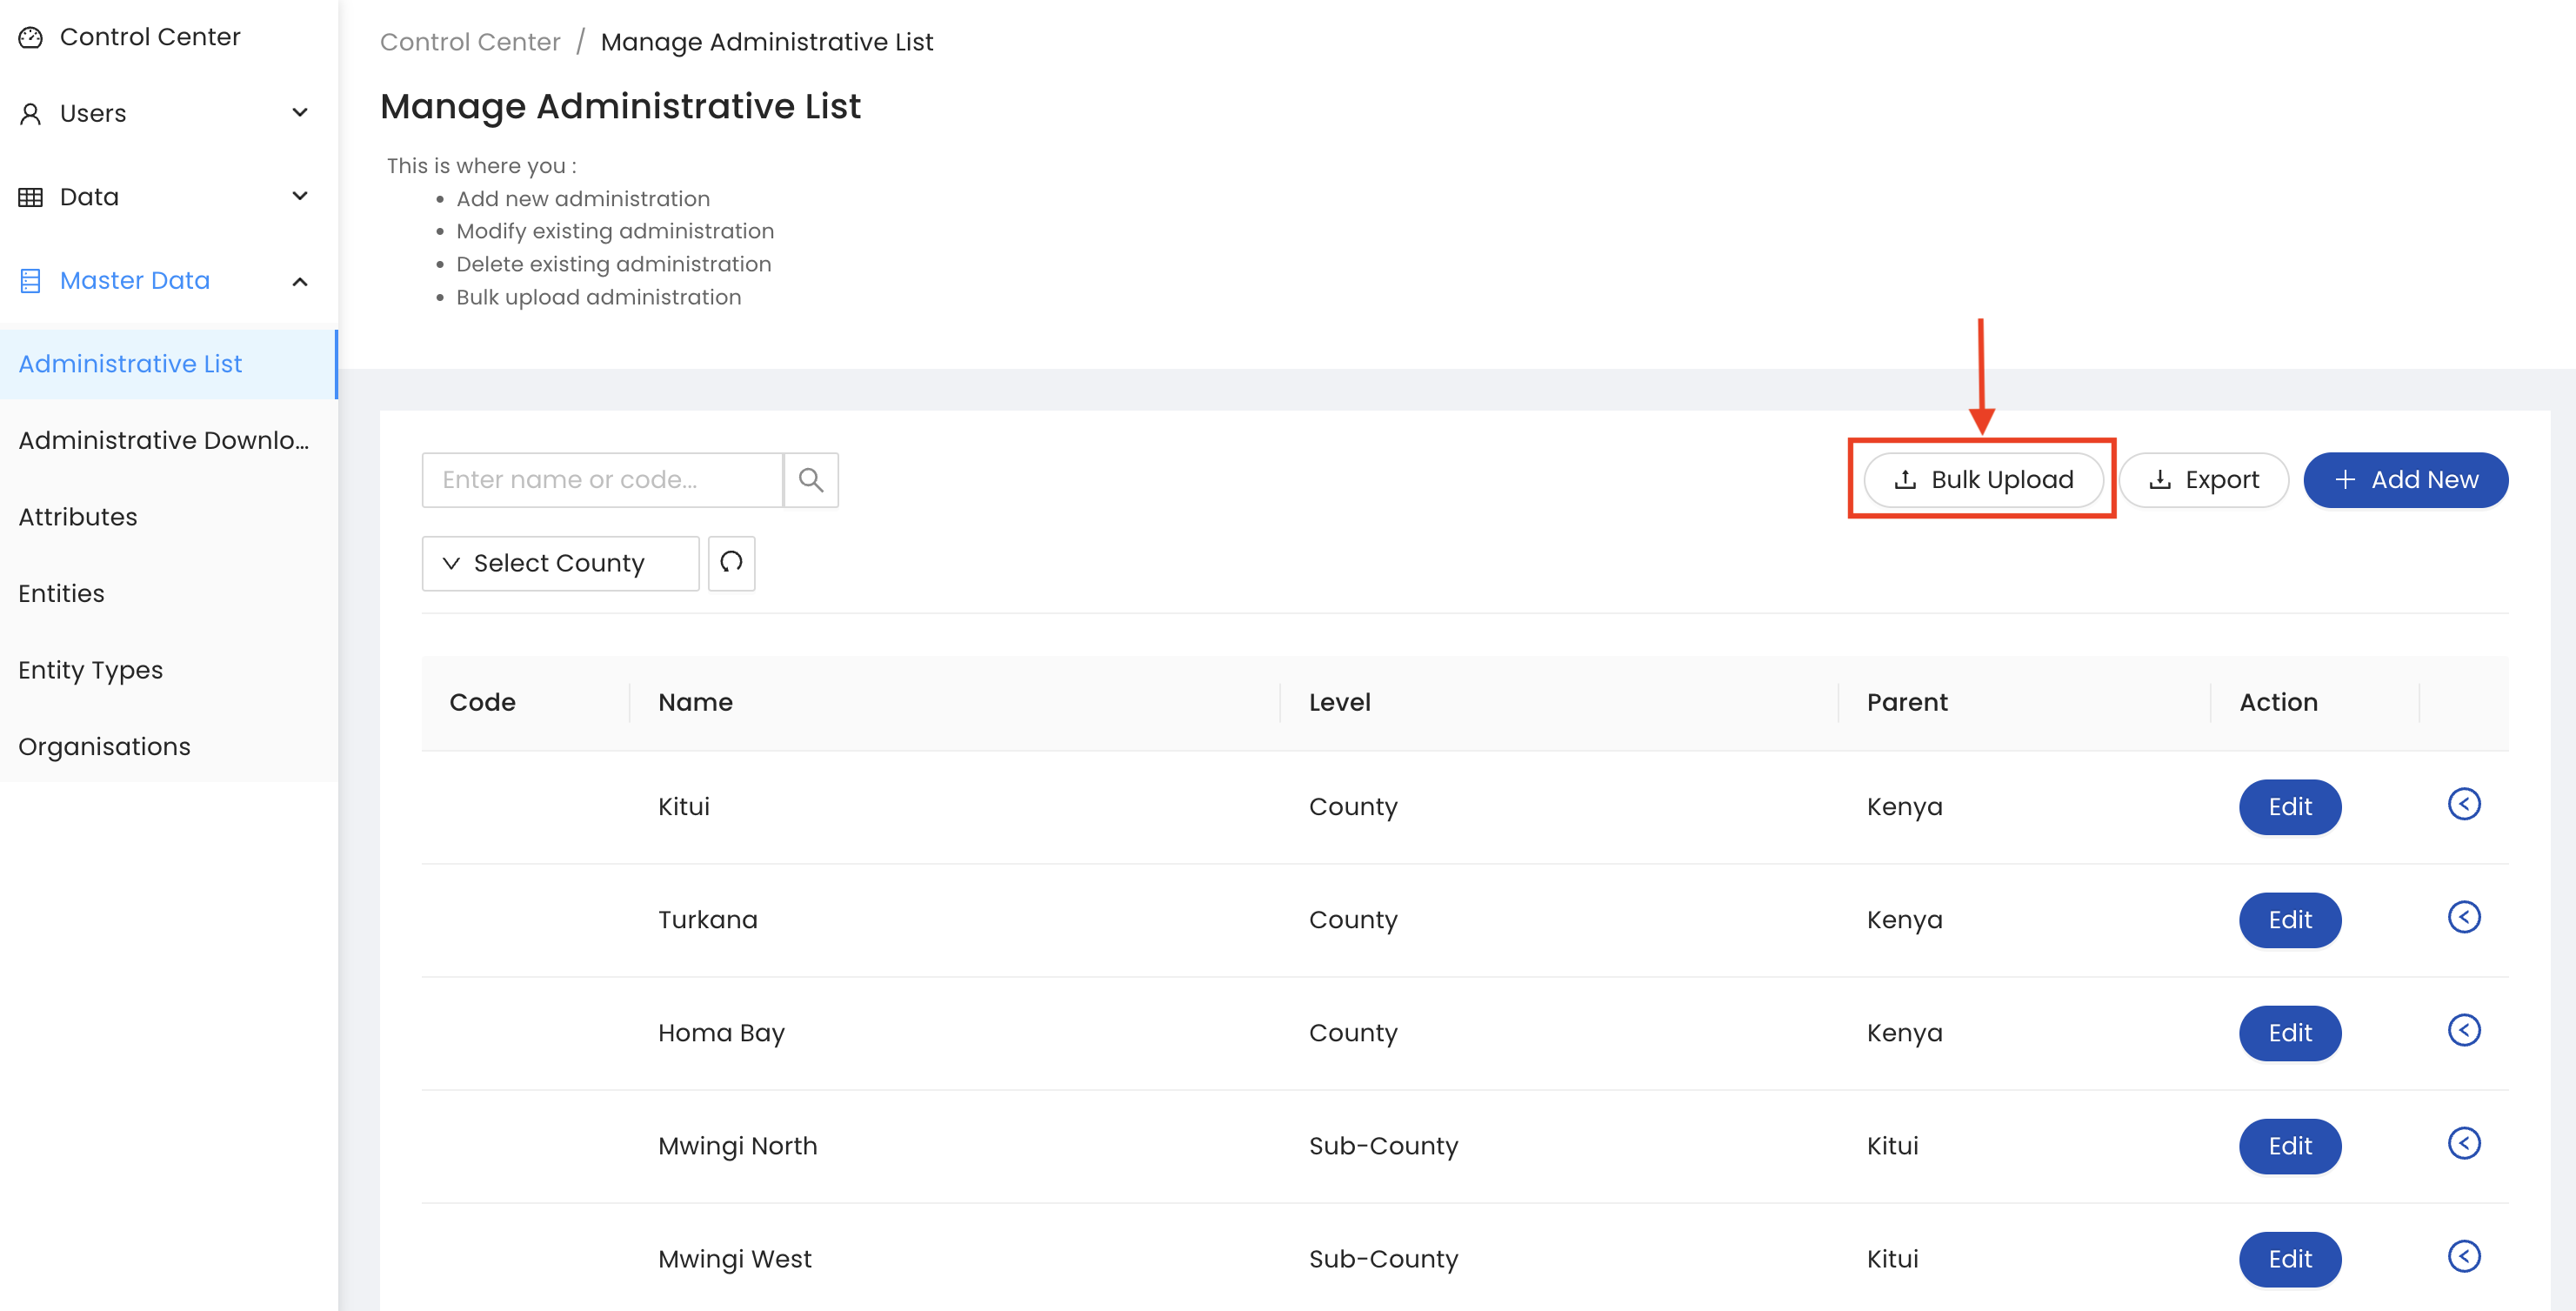Edit the Mwingi North entry
2576x1311 pixels.
coord(2288,1146)
